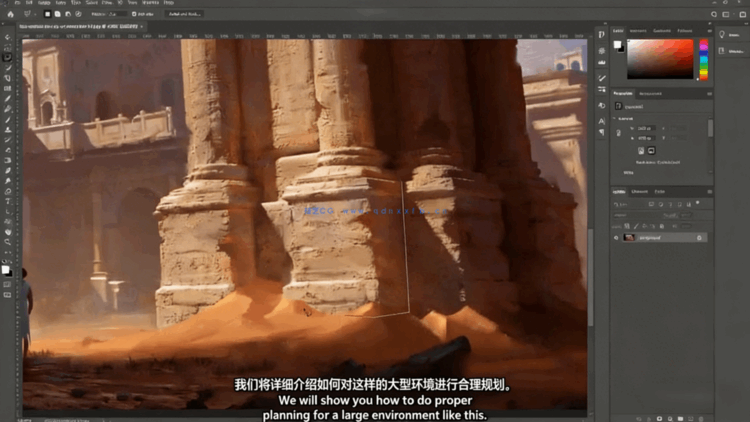Toggle lock transparent pixels in Layers panel

coord(627,226)
